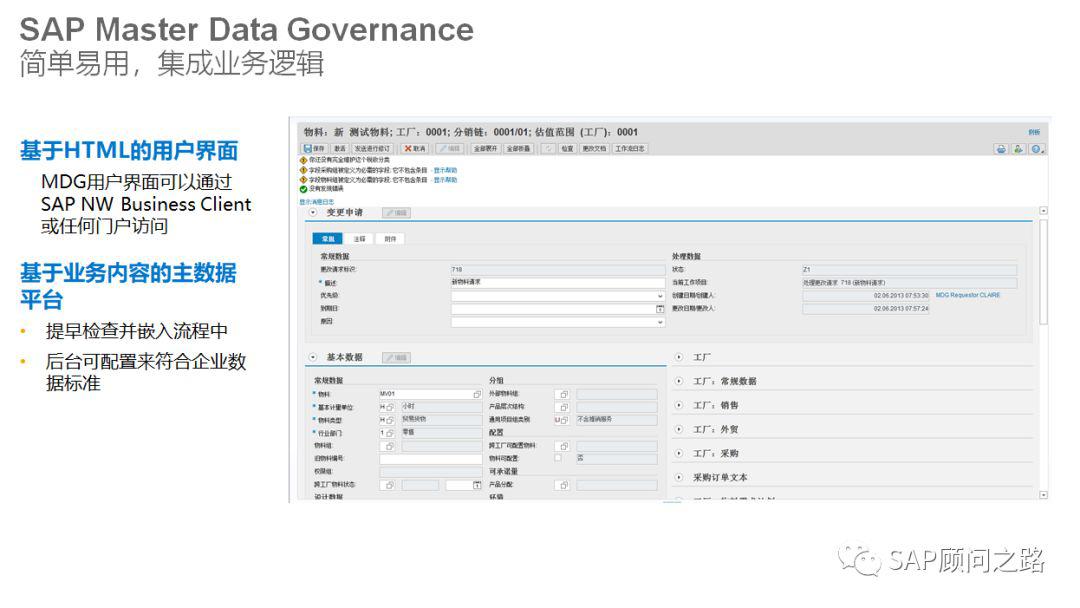Open the 显示消息日志 message log link
Image resolution: width=1080 pixels, height=608 pixels.
317,202
